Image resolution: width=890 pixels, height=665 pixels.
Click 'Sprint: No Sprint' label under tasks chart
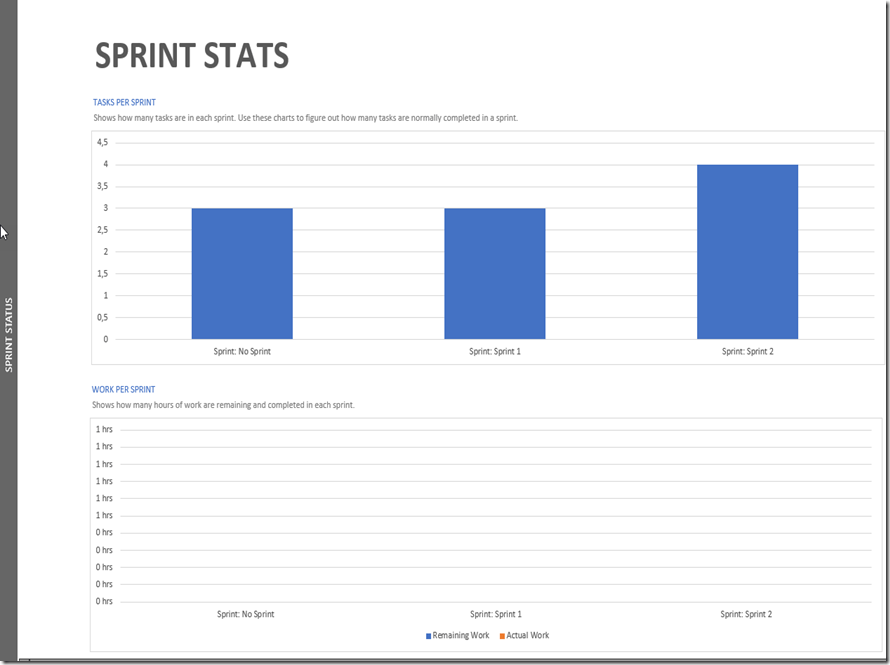point(243,352)
